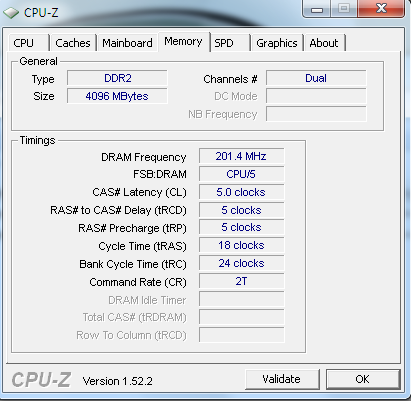Click the RAS# to CAS# Delay label
This screenshot has height=401, width=411.
[x=118, y=211]
